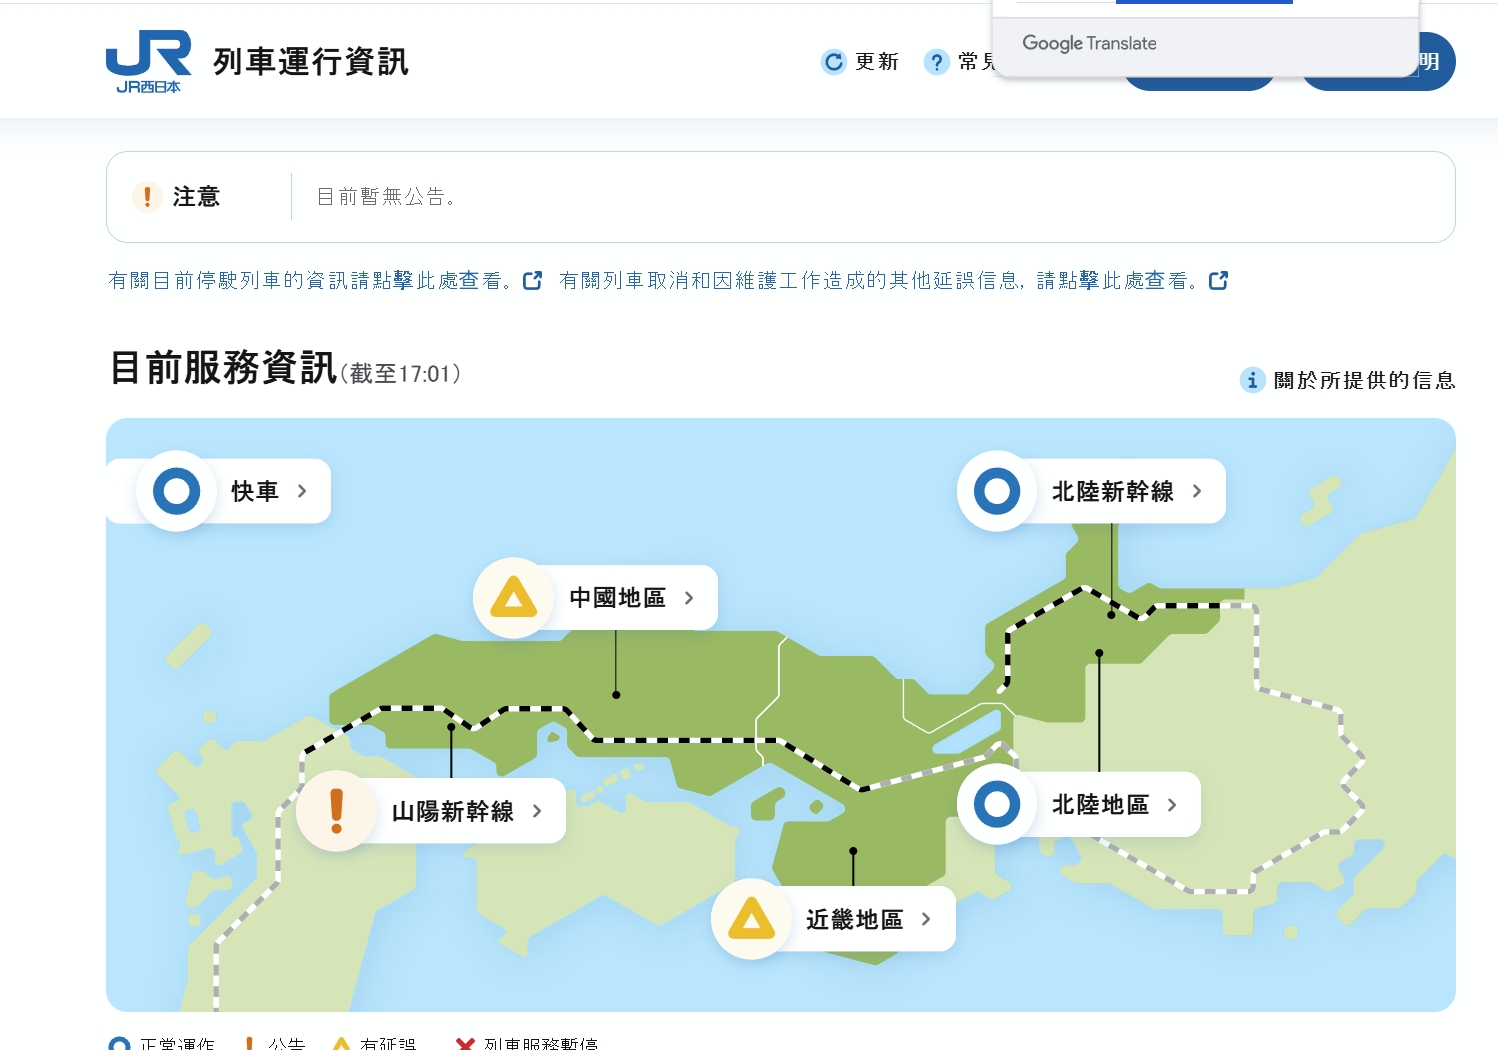This screenshot has height=1050, width=1498.
Task: Click blue circle status icon for 快車
Action: pos(177,491)
